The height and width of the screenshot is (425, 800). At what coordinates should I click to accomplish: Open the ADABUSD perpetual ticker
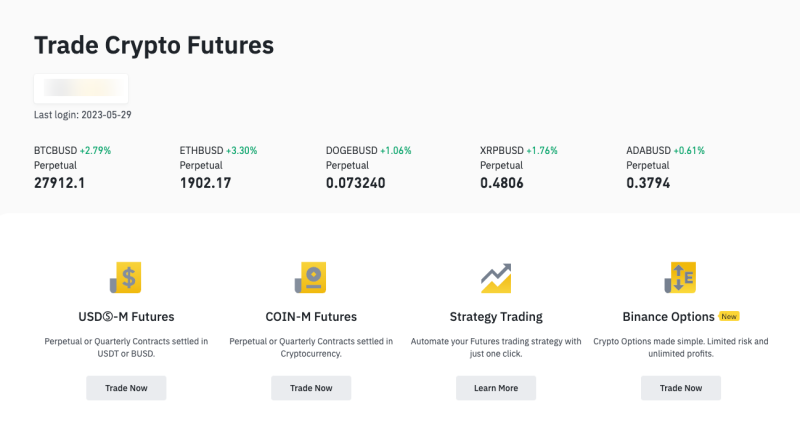665,167
